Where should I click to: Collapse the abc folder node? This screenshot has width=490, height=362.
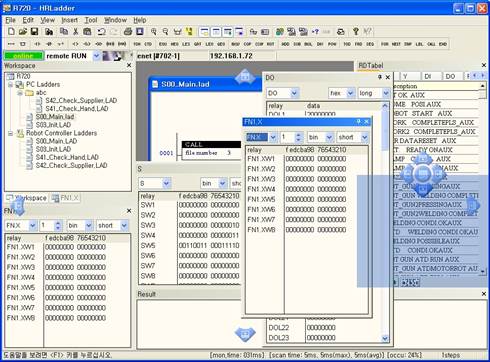click(20, 93)
